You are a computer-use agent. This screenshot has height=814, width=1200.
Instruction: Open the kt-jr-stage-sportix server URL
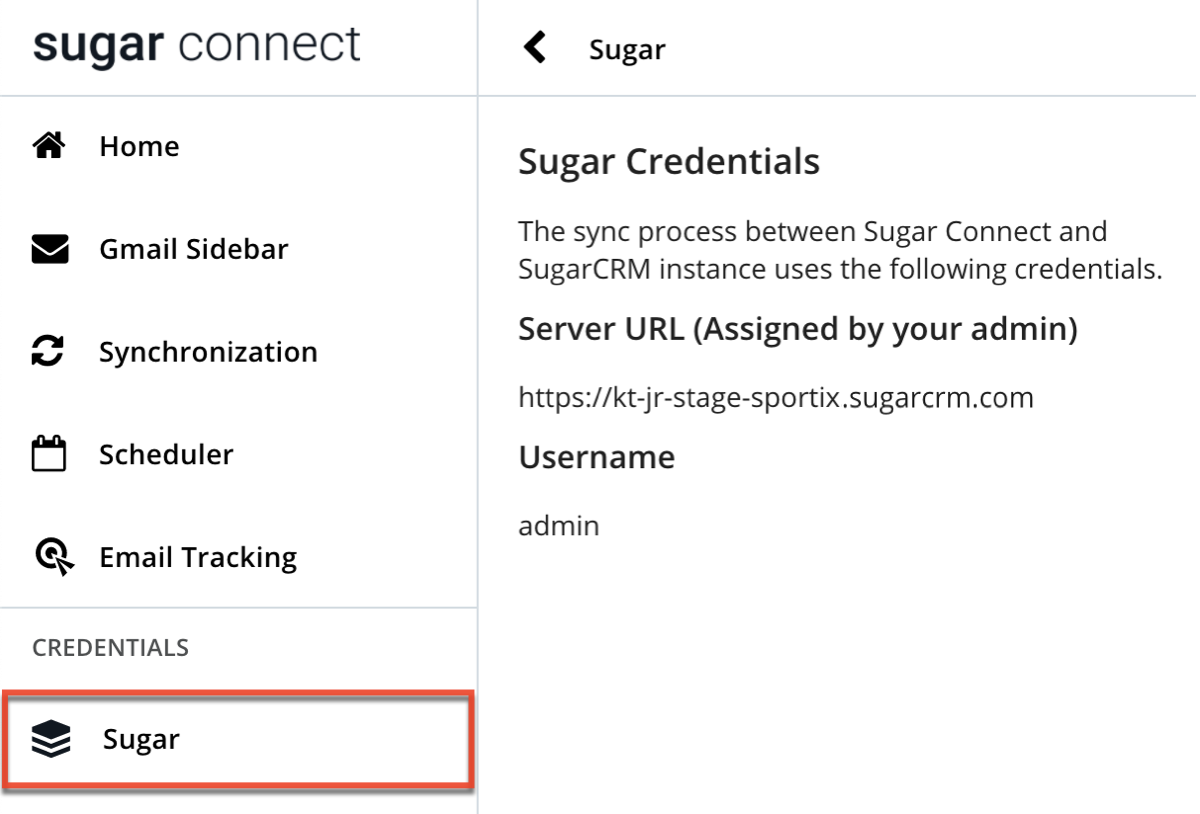(776, 397)
